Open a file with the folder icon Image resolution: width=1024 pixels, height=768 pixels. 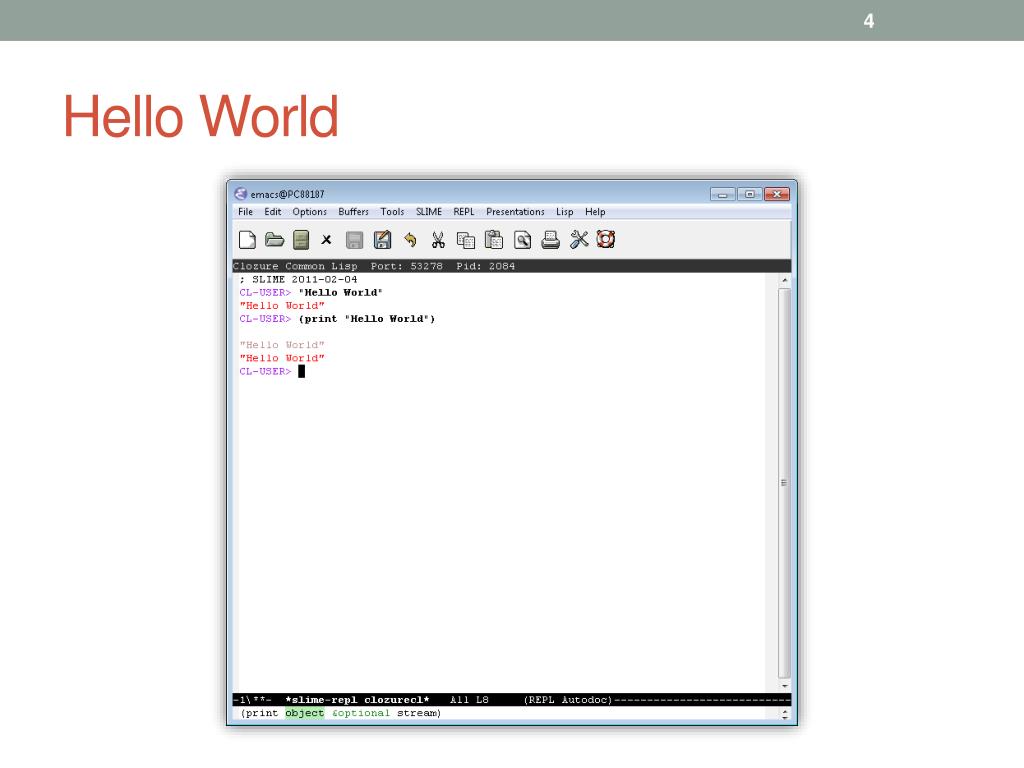[274, 240]
